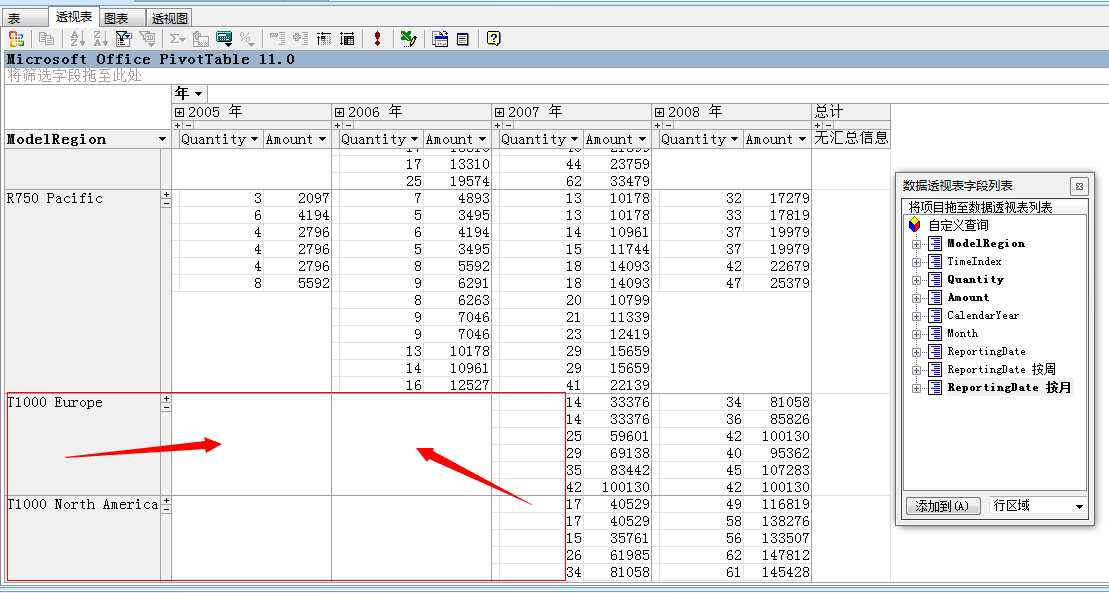Open the Help question mark icon

click(x=493, y=39)
